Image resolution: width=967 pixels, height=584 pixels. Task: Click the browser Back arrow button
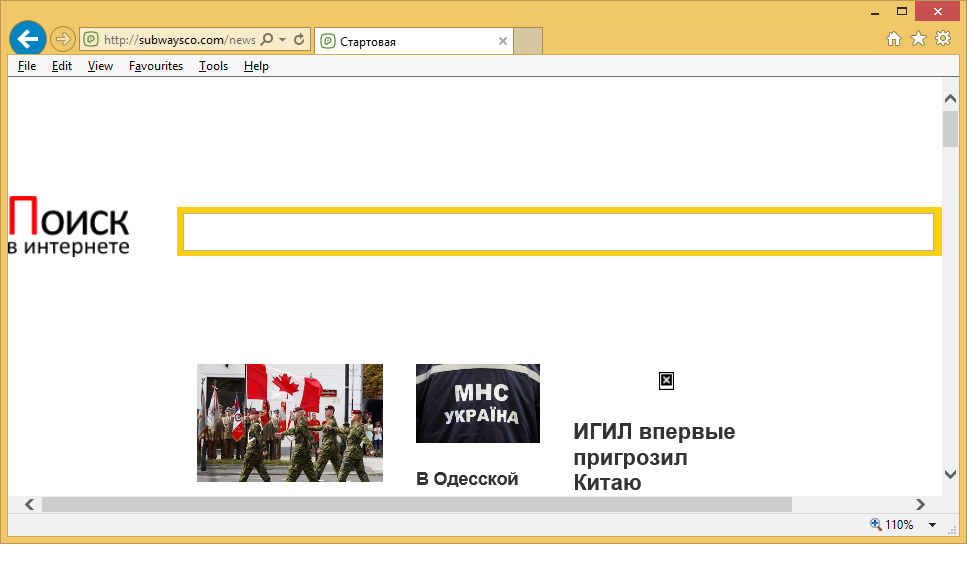click(28, 39)
